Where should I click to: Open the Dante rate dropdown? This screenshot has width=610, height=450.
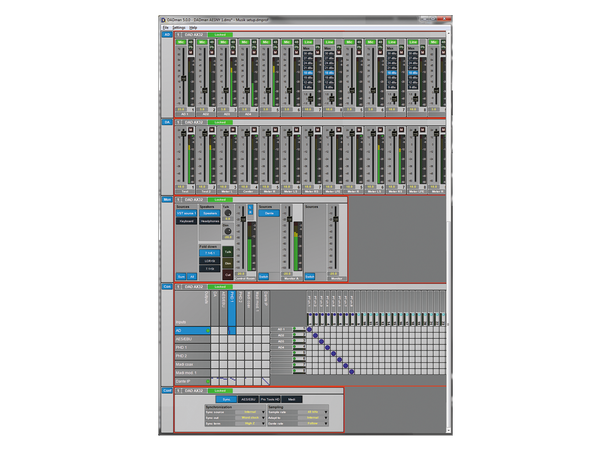(313, 424)
